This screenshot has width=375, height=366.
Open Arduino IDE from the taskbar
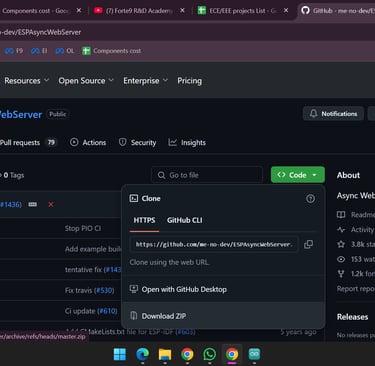click(254, 354)
